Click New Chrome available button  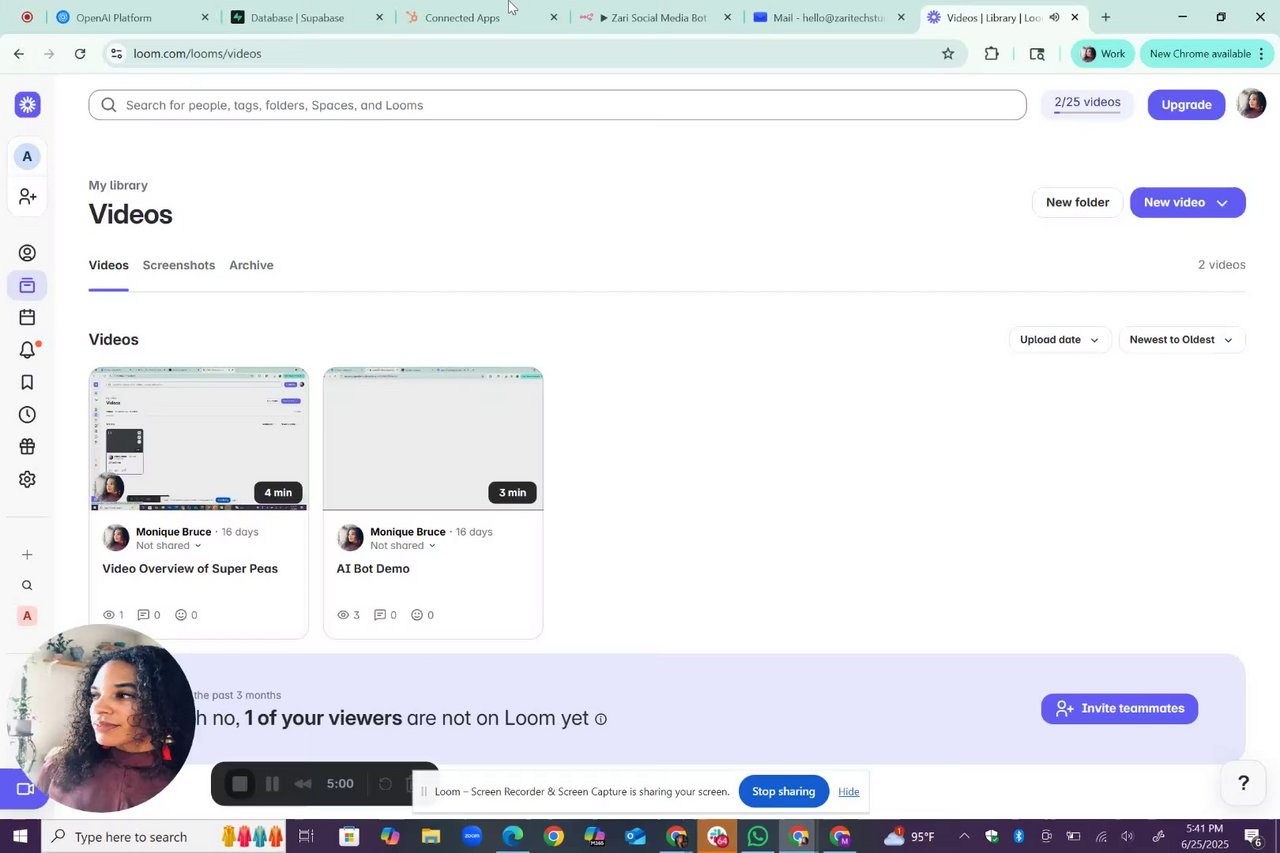tap(1208, 54)
